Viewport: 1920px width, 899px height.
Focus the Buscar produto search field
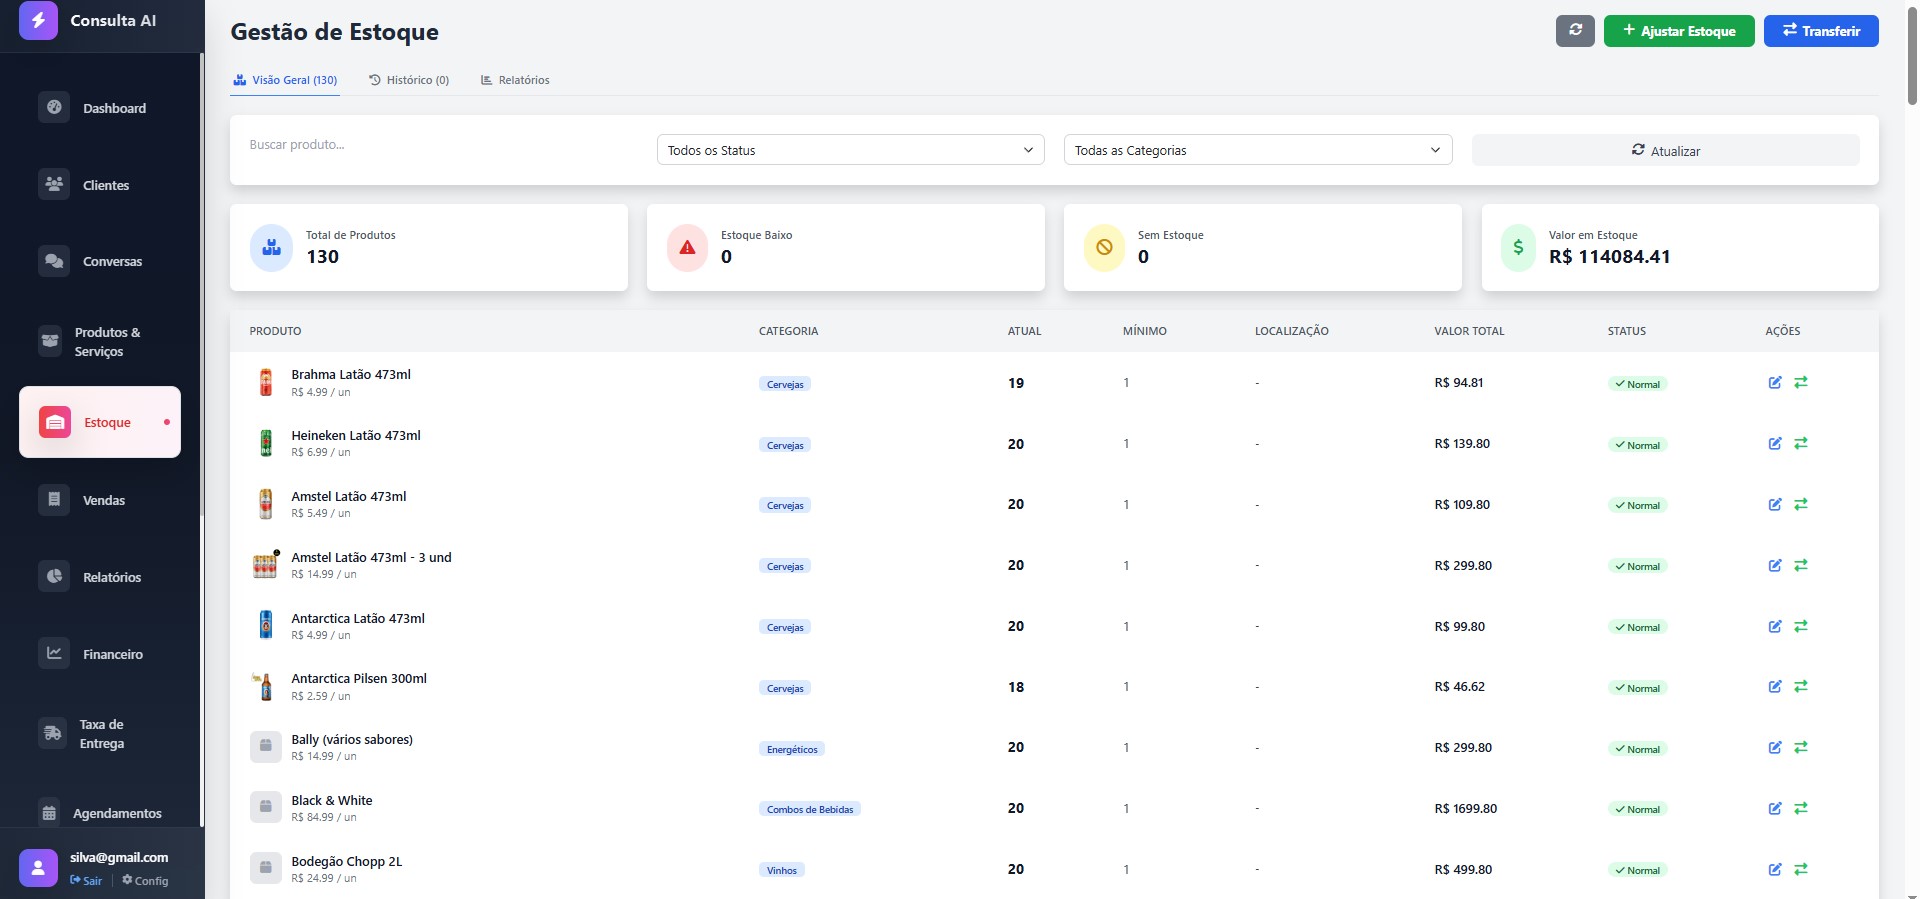click(x=440, y=145)
